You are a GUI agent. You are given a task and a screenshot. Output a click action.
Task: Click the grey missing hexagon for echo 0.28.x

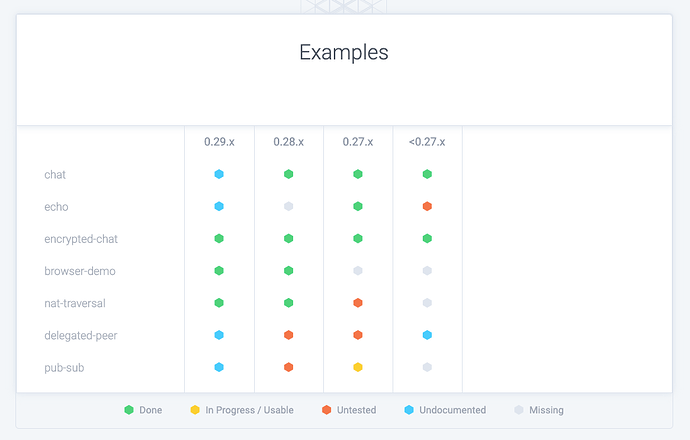click(289, 206)
